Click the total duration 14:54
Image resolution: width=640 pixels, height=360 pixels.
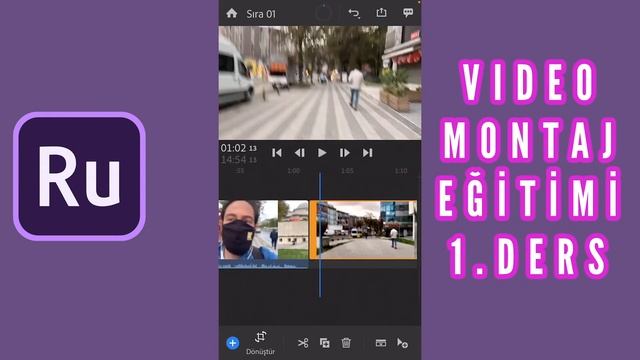[x=239, y=160]
